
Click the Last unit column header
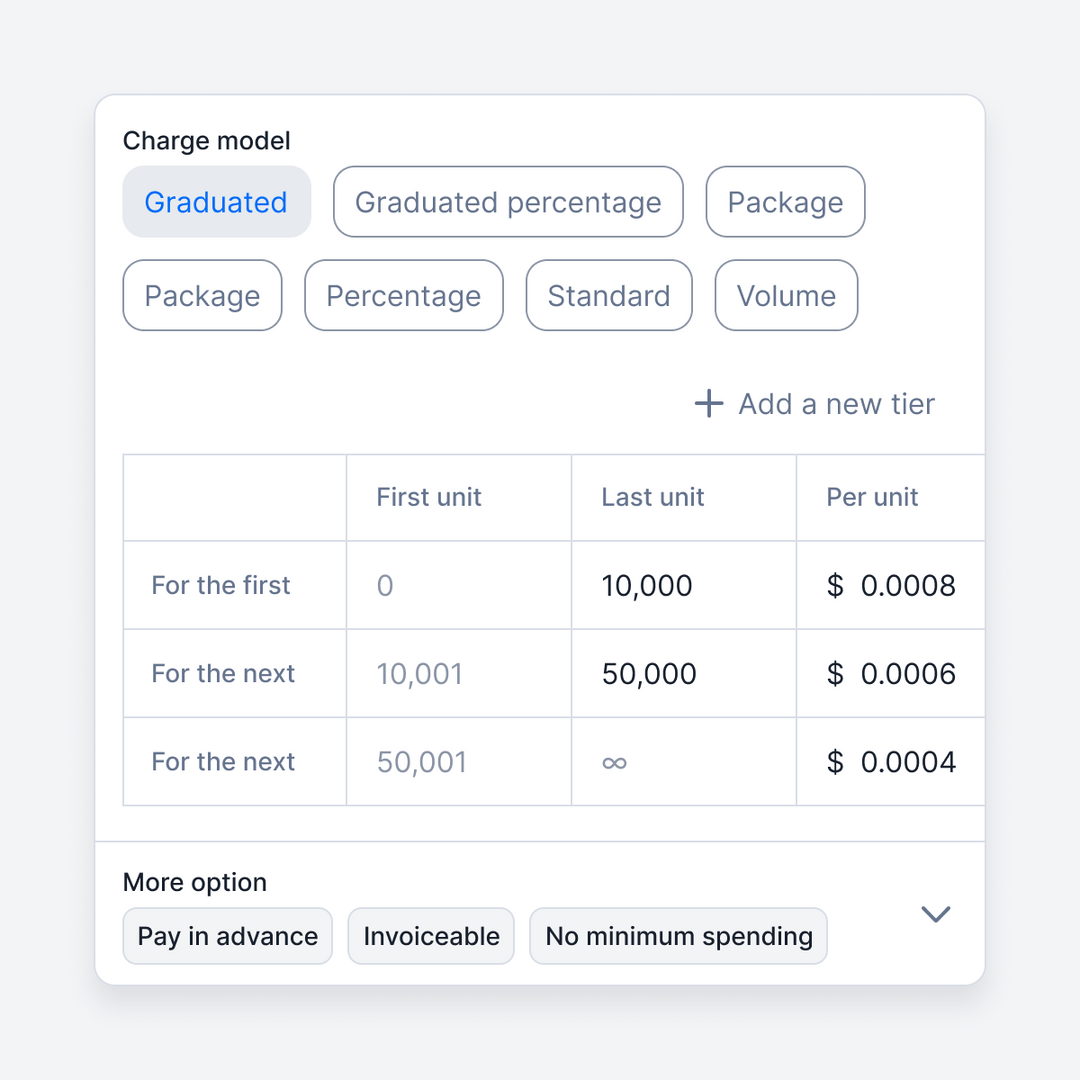653,497
